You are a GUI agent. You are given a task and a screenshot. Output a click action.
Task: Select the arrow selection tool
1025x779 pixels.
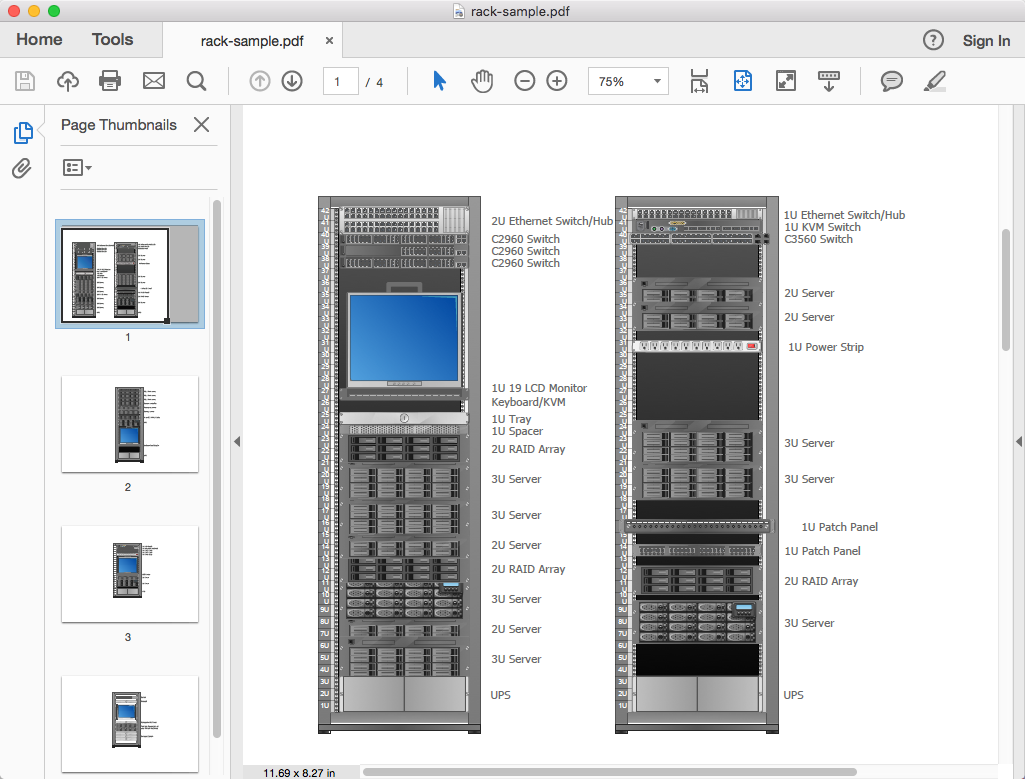(439, 81)
